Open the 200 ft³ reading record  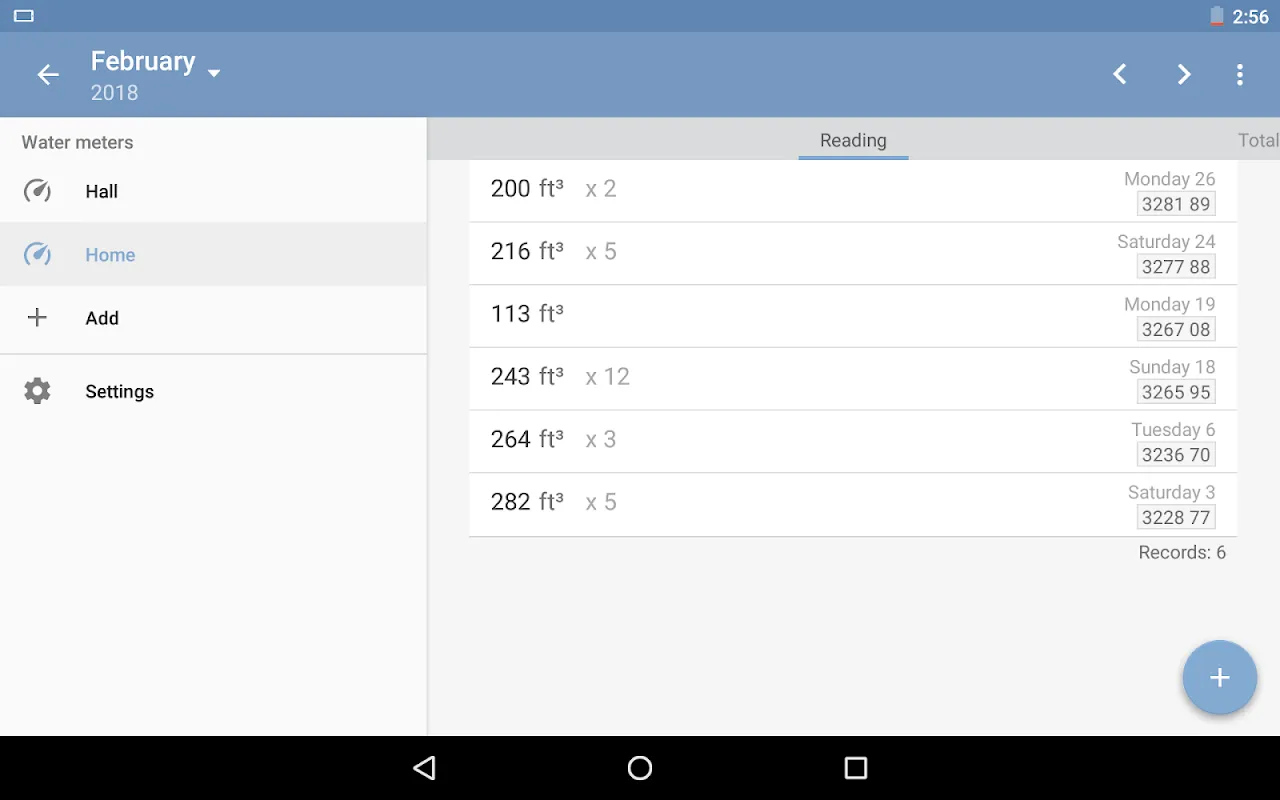coord(853,191)
